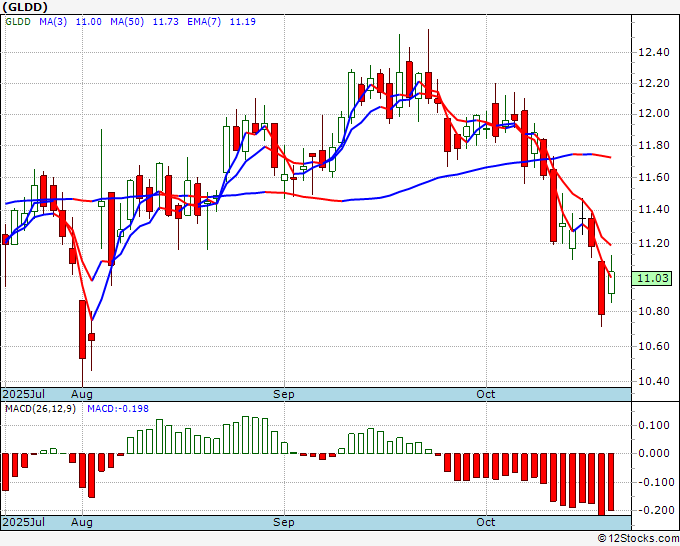Click the 10.40 price axis label
Viewport: 680px width, 546px height.
click(654, 382)
